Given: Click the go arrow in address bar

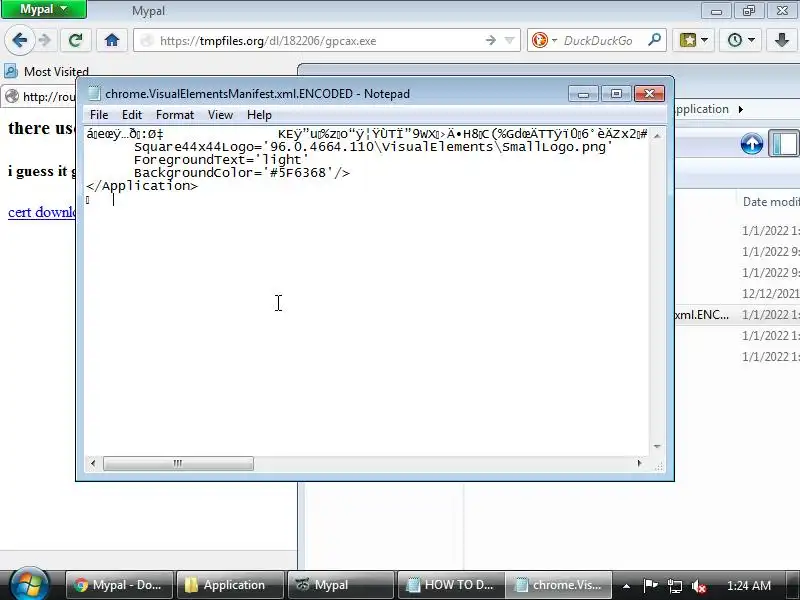Looking at the screenshot, I should point(490,40).
